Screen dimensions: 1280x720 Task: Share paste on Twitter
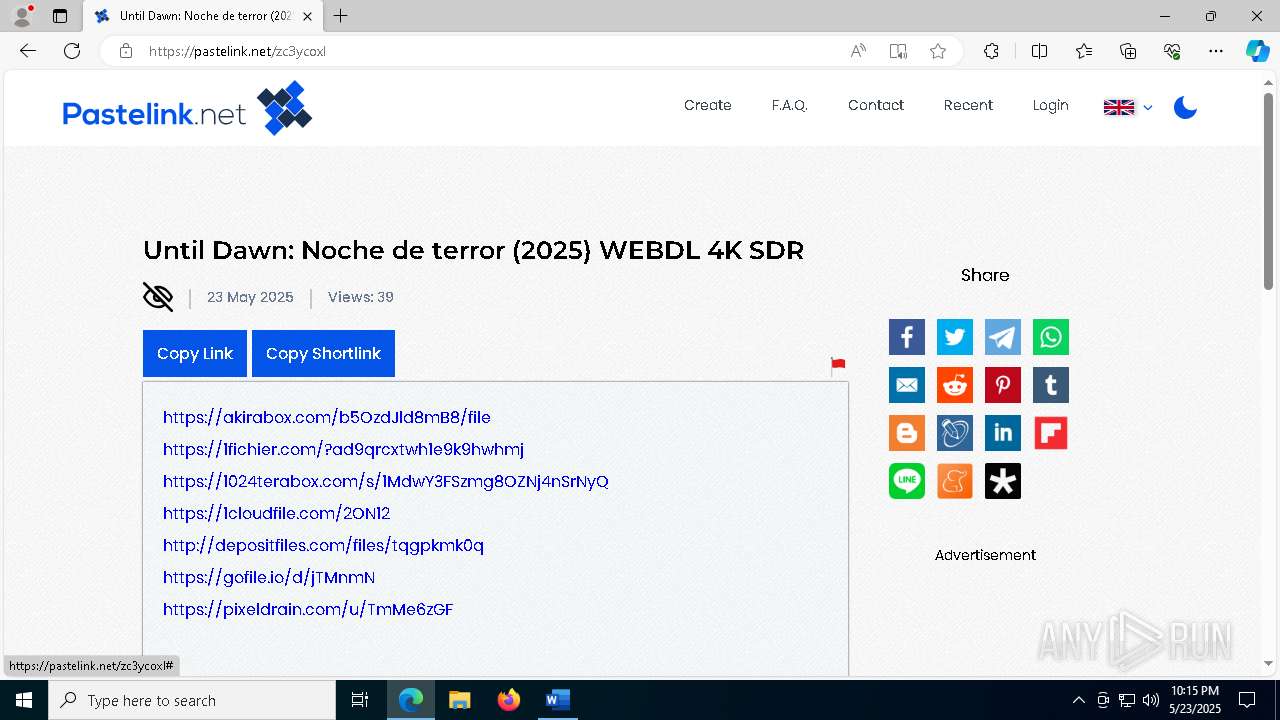(x=955, y=337)
